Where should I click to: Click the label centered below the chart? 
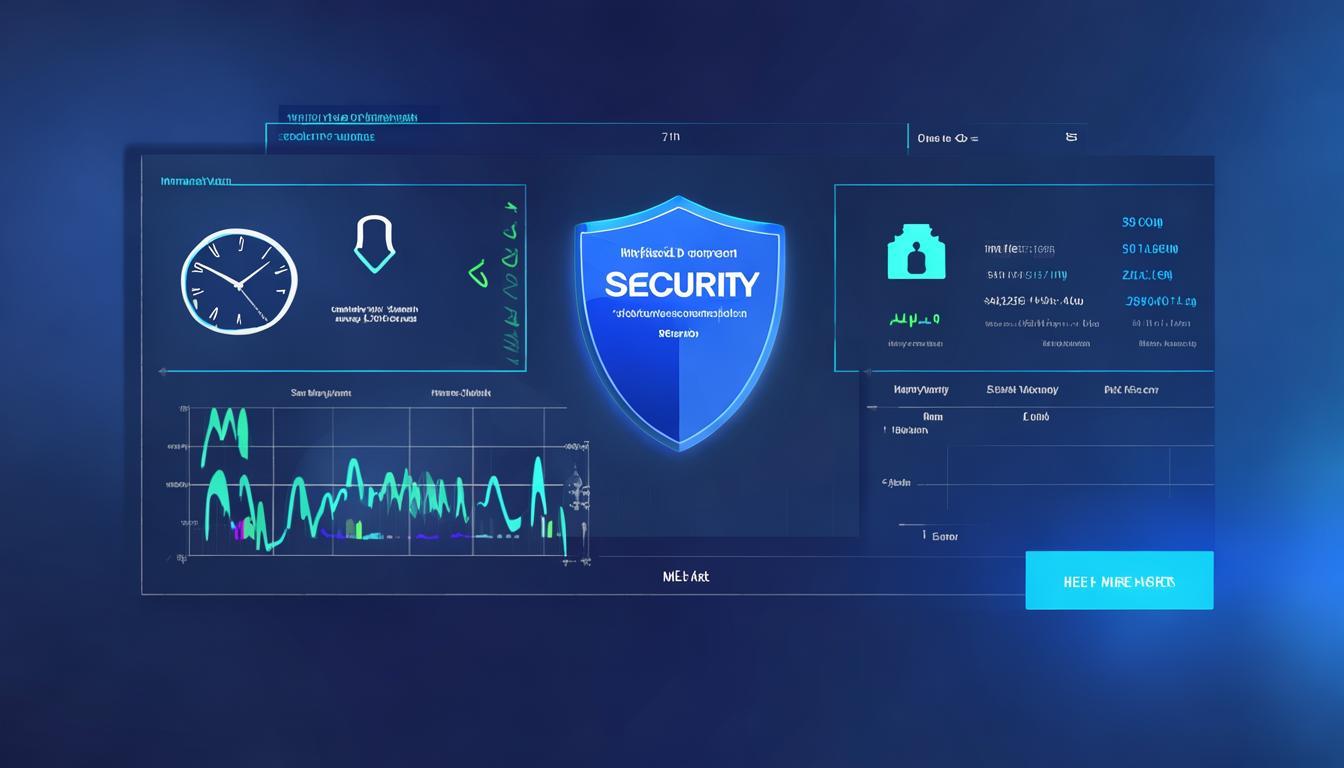[686, 577]
